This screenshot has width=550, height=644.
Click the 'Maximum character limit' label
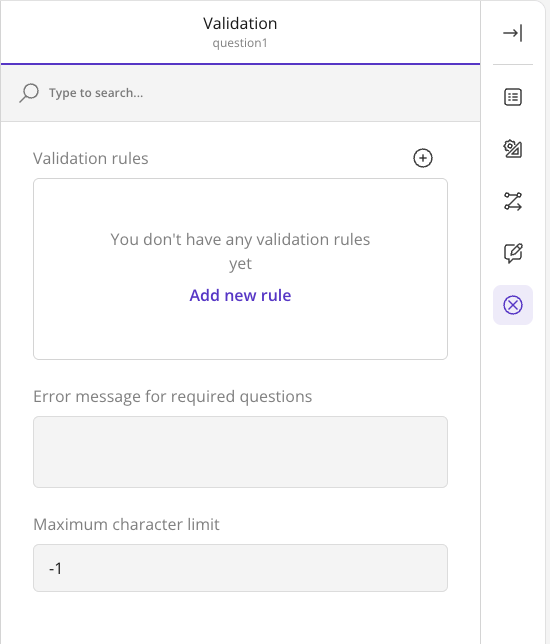127,524
